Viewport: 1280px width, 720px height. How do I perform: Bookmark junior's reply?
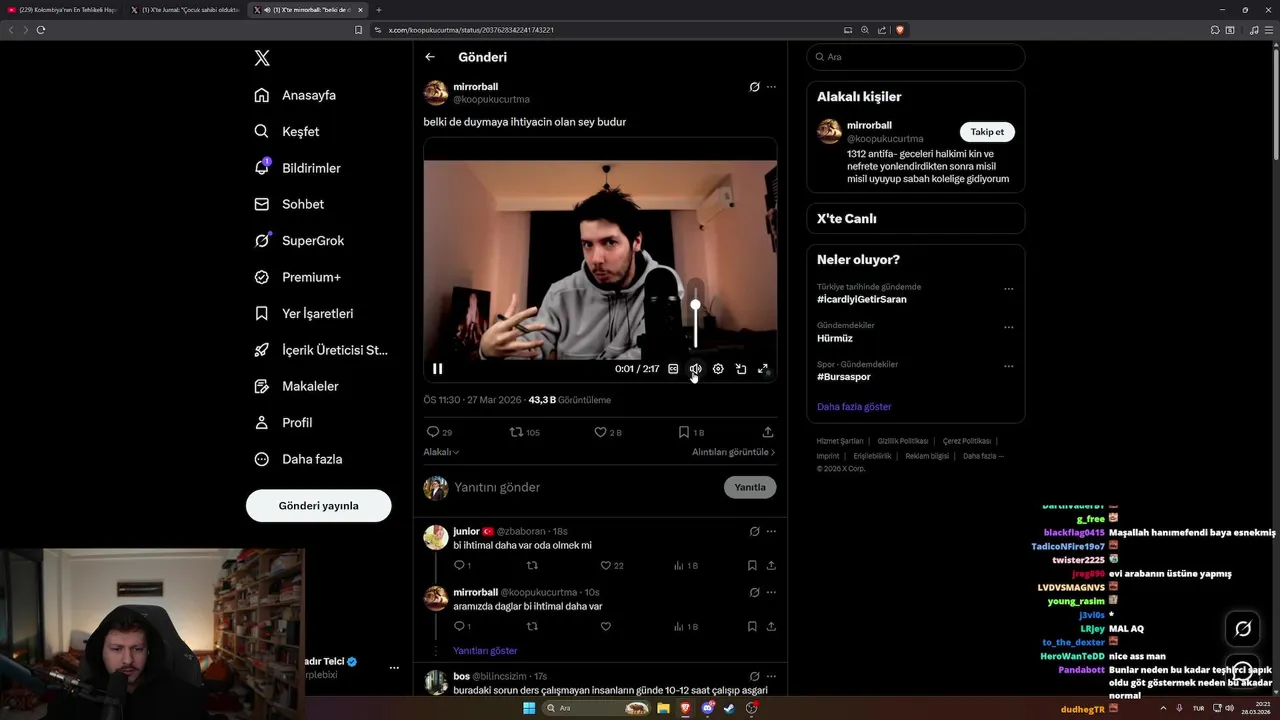pyautogui.click(x=752, y=565)
